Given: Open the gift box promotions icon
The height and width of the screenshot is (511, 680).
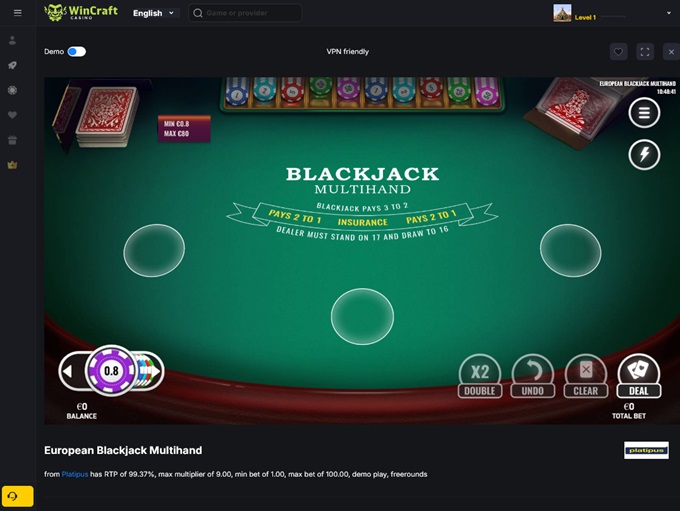Looking at the screenshot, I should [x=13, y=140].
